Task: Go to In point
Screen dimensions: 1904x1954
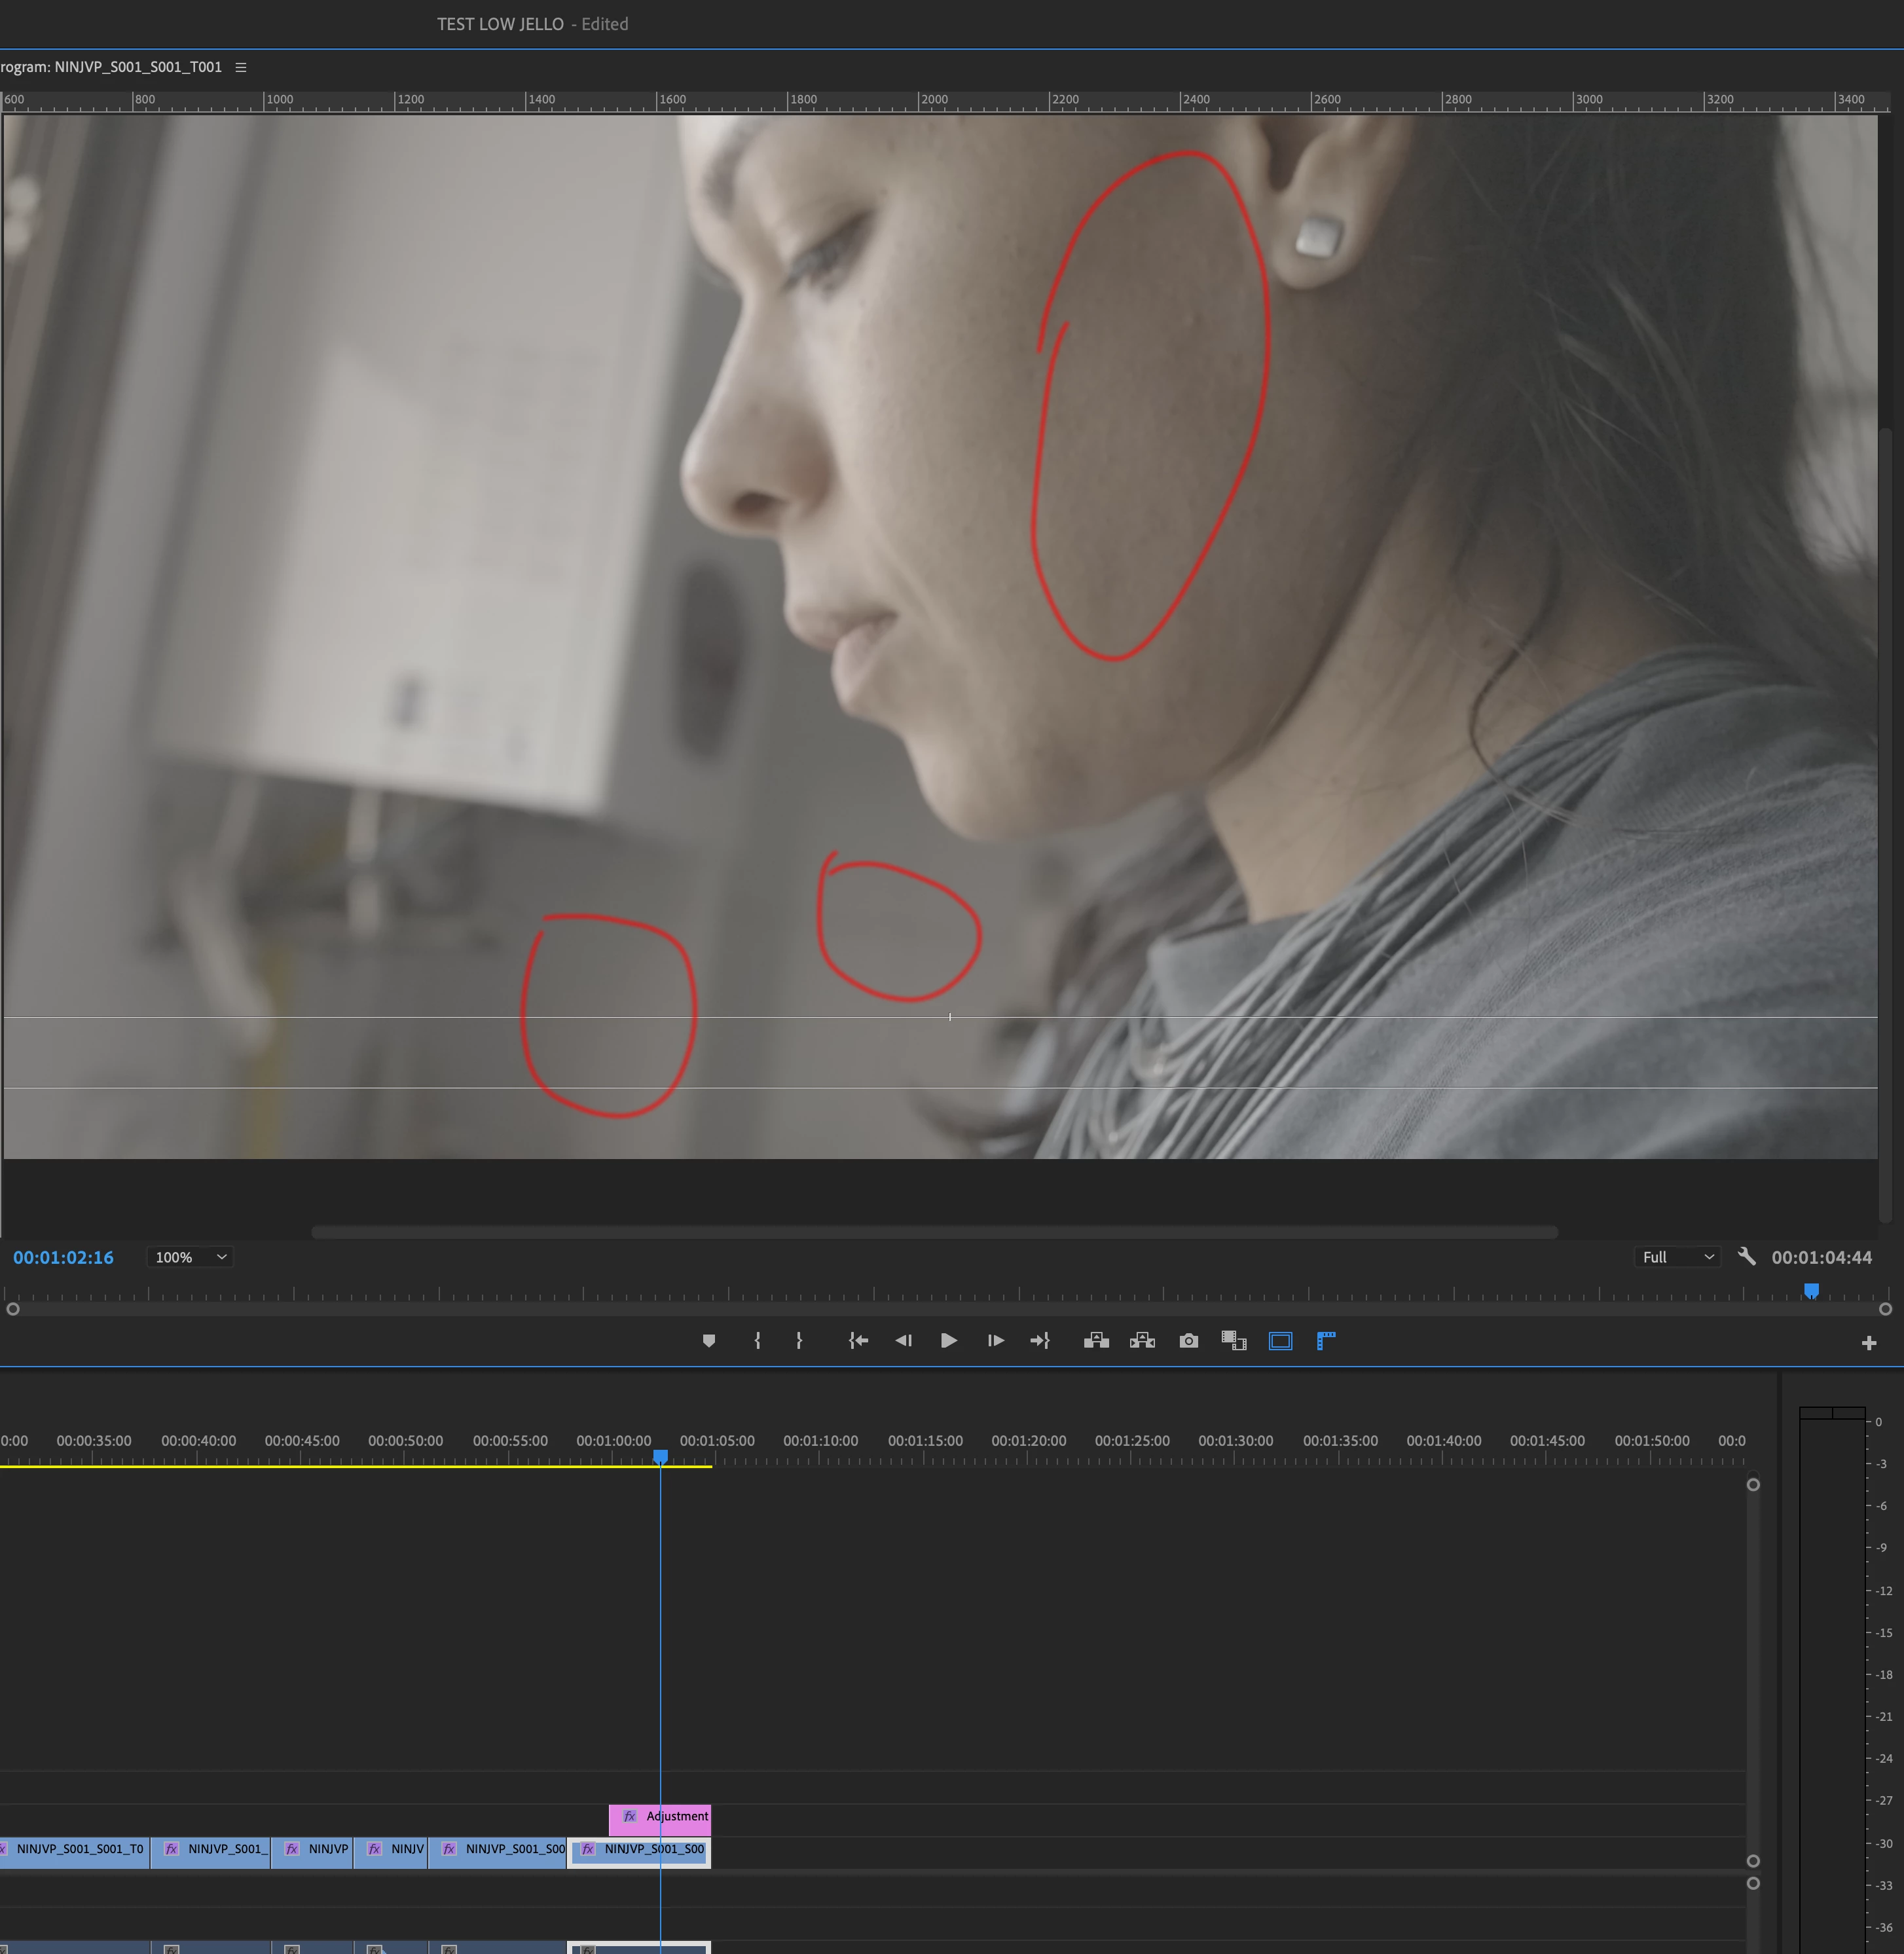Action: click(x=858, y=1341)
